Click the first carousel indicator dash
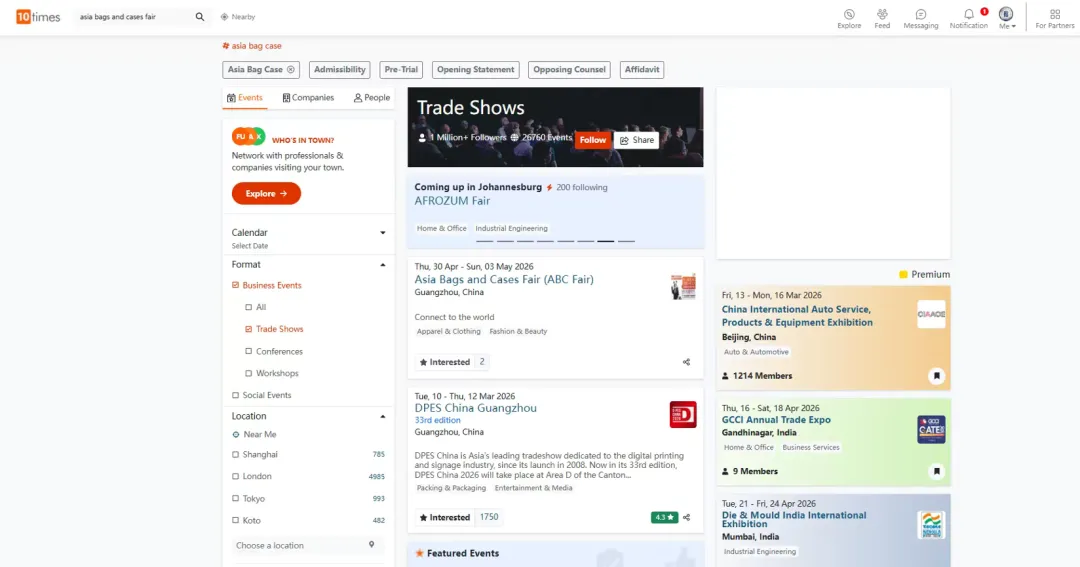Screen dimensions: 1080x567 pyautogui.click(x=484, y=241)
